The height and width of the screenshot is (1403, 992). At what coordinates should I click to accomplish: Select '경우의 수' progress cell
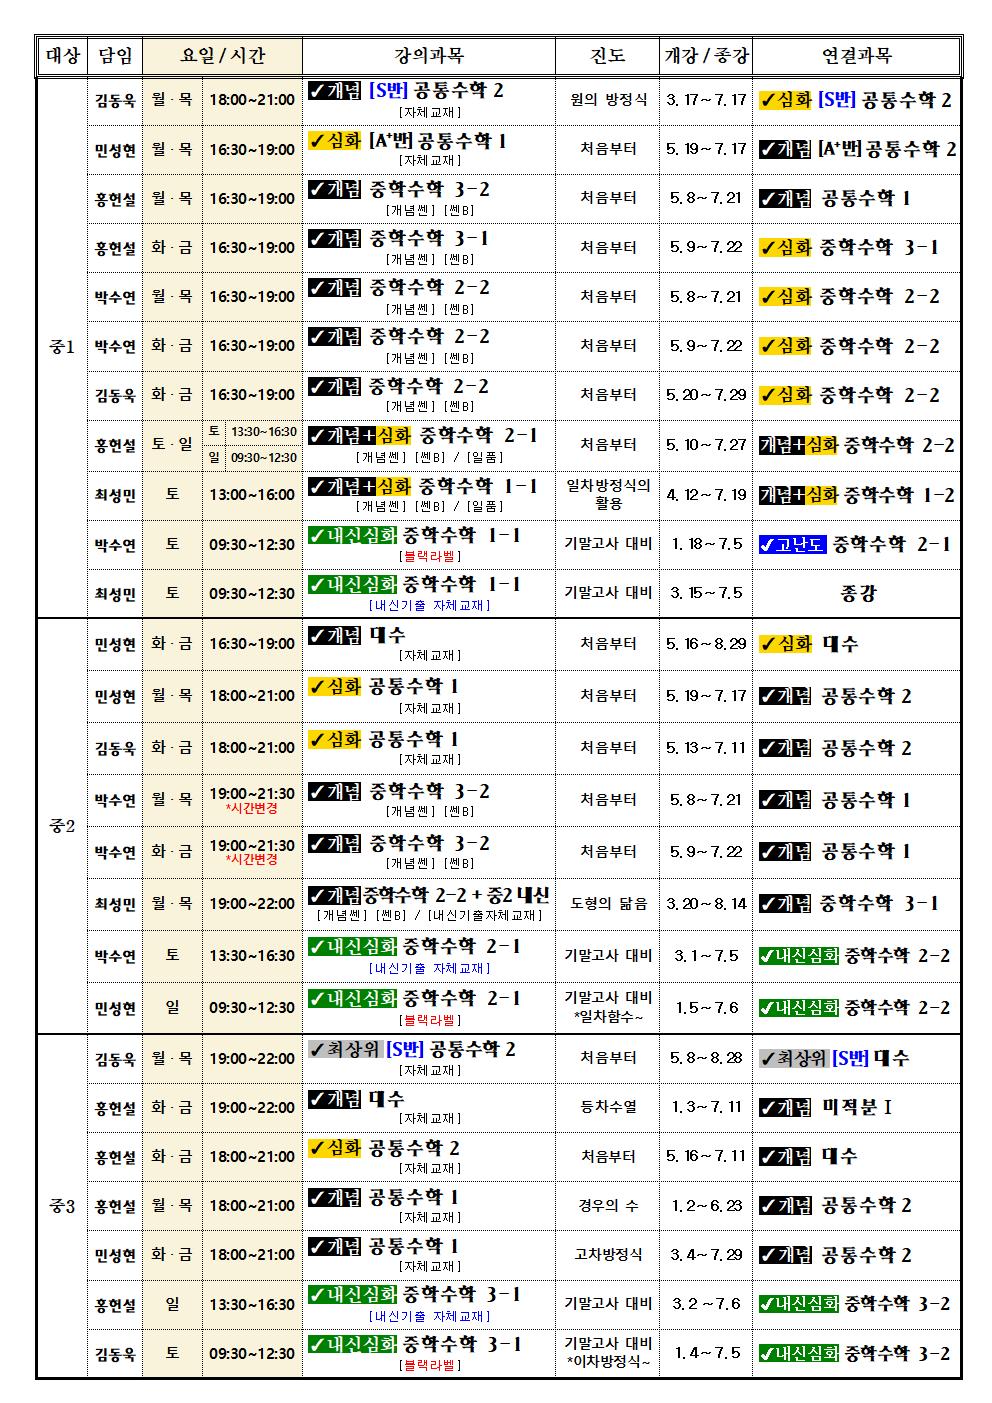click(x=608, y=1205)
